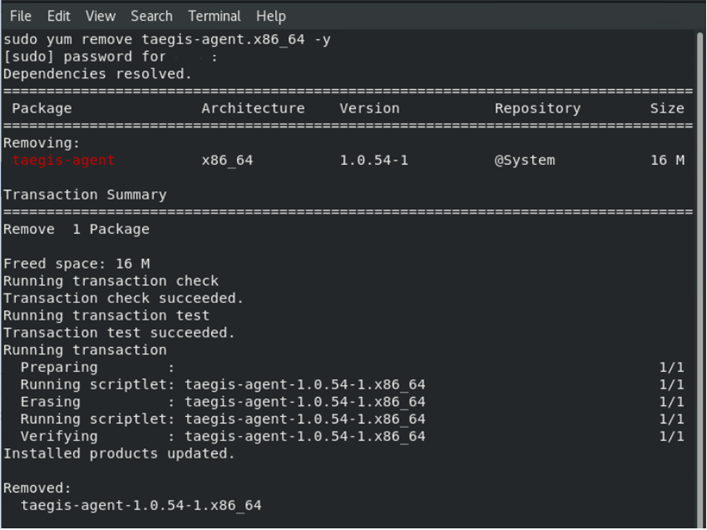Open the View menu
This screenshot has height=530, width=707.
tap(100, 16)
